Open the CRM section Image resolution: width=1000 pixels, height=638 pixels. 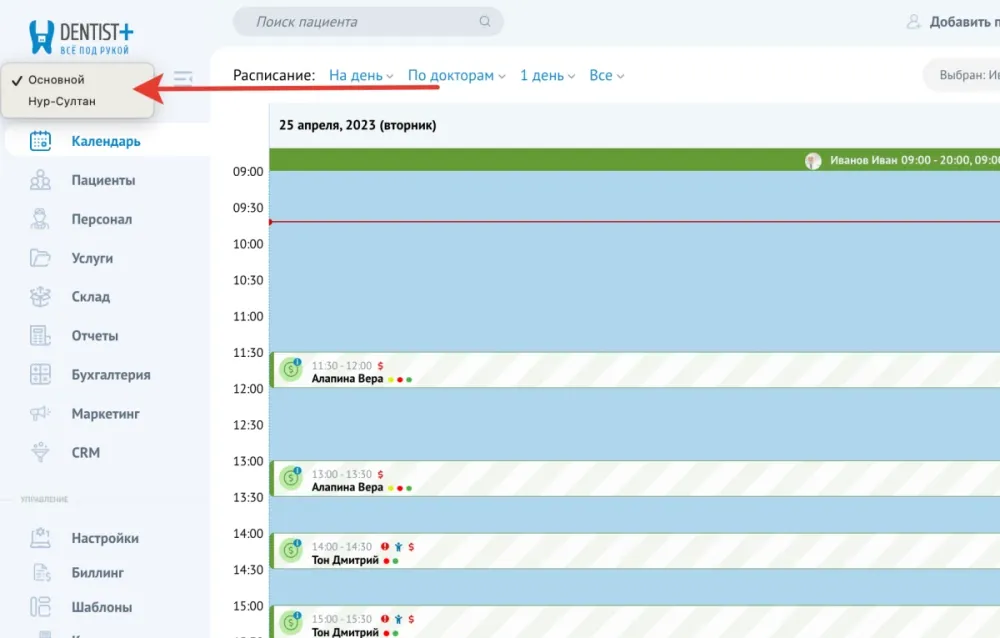point(86,452)
